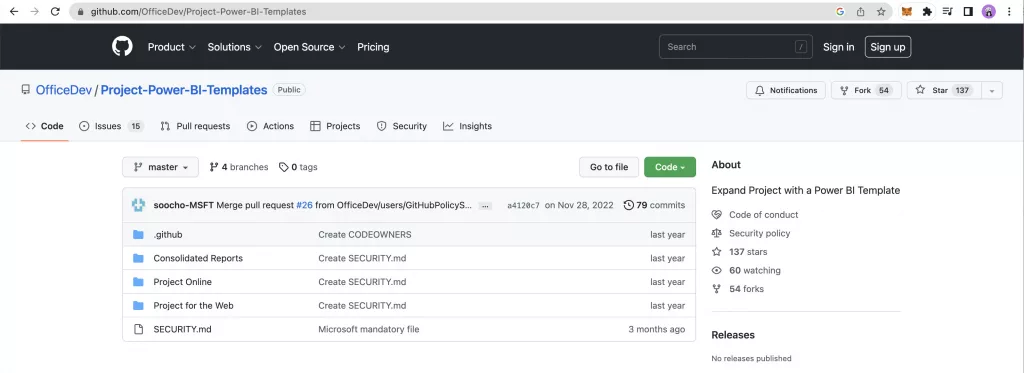The image size is (1024, 373).
Task: Bookmark this page with the star icon
Action: (881, 12)
